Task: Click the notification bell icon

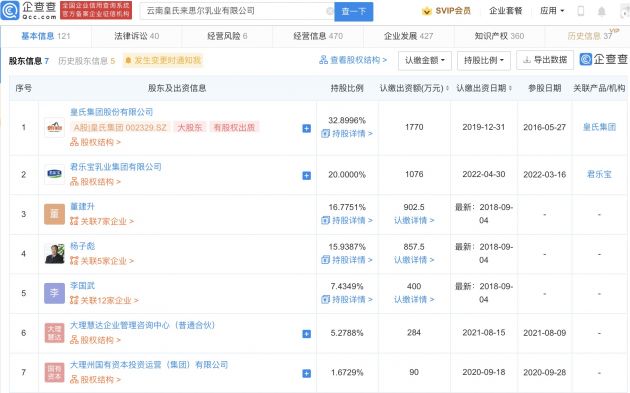Action: [x=601, y=11]
